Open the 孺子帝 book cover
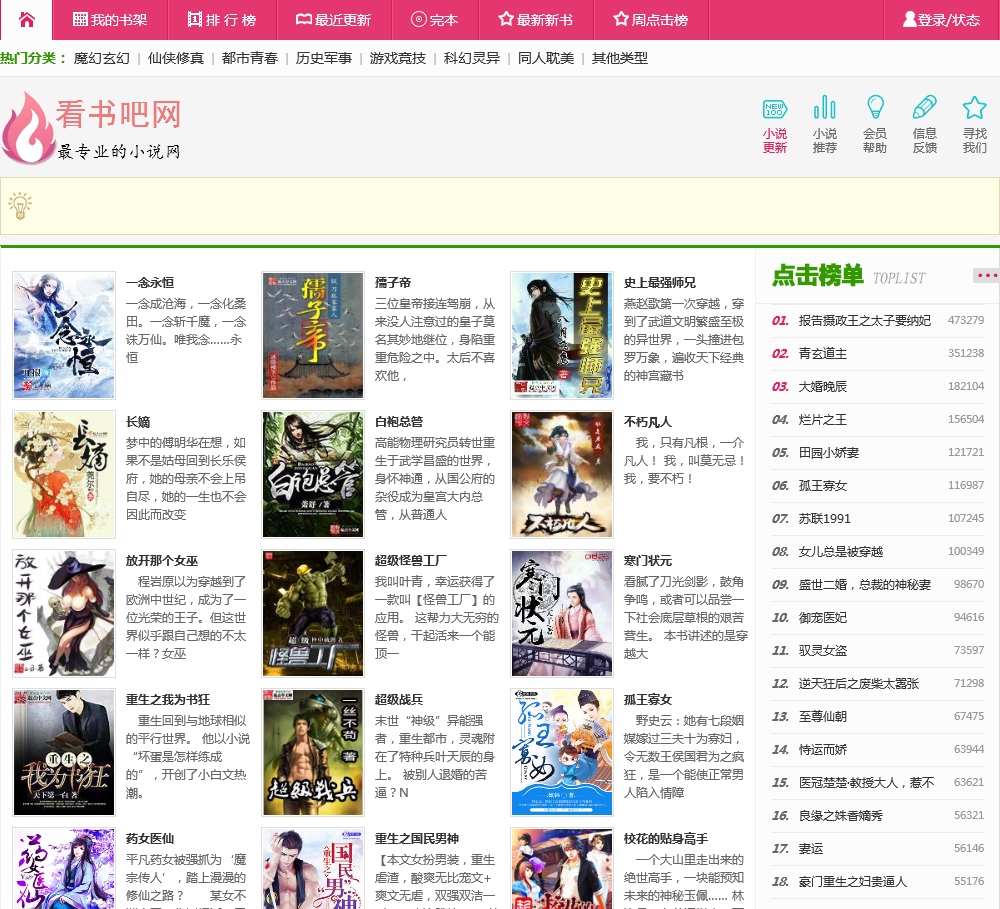Viewport: 1000px width, 909px height. (x=312, y=335)
